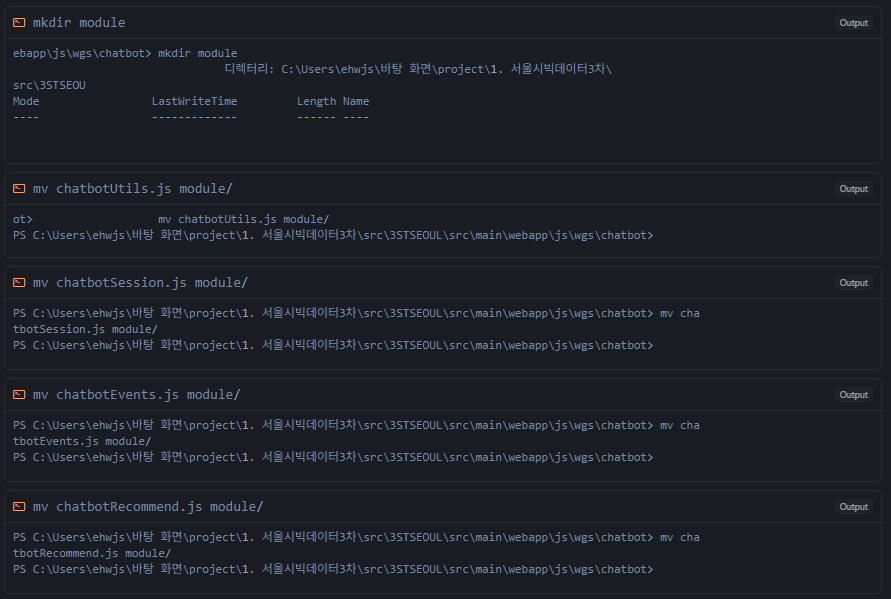Image resolution: width=891 pixels, height=599 pixels.
Task: Click the terminal icon beside mv chatbotEvents.js
Action: (x=19, y=394)
